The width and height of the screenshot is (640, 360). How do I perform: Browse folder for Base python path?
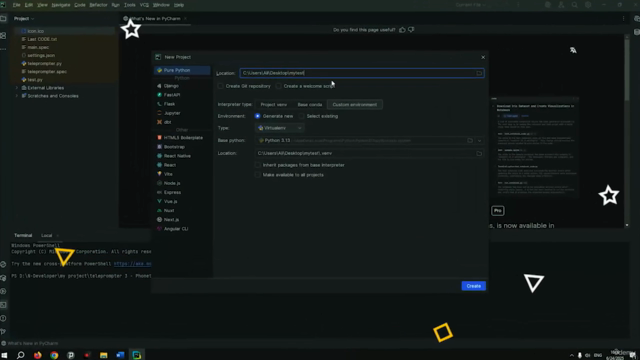(470, 140)
